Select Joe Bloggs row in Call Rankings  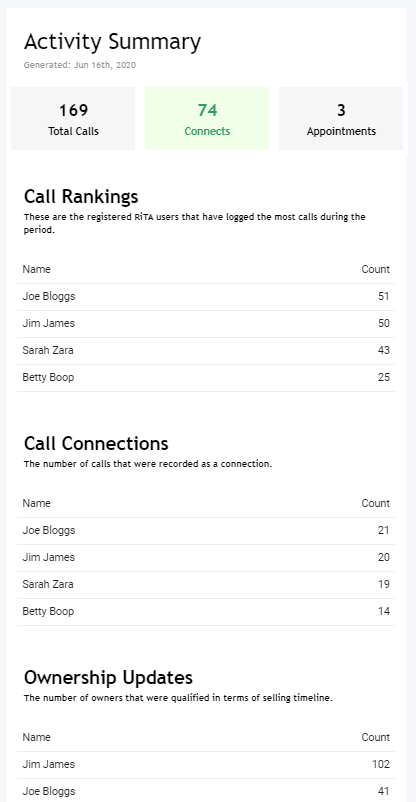click(206, 297)
